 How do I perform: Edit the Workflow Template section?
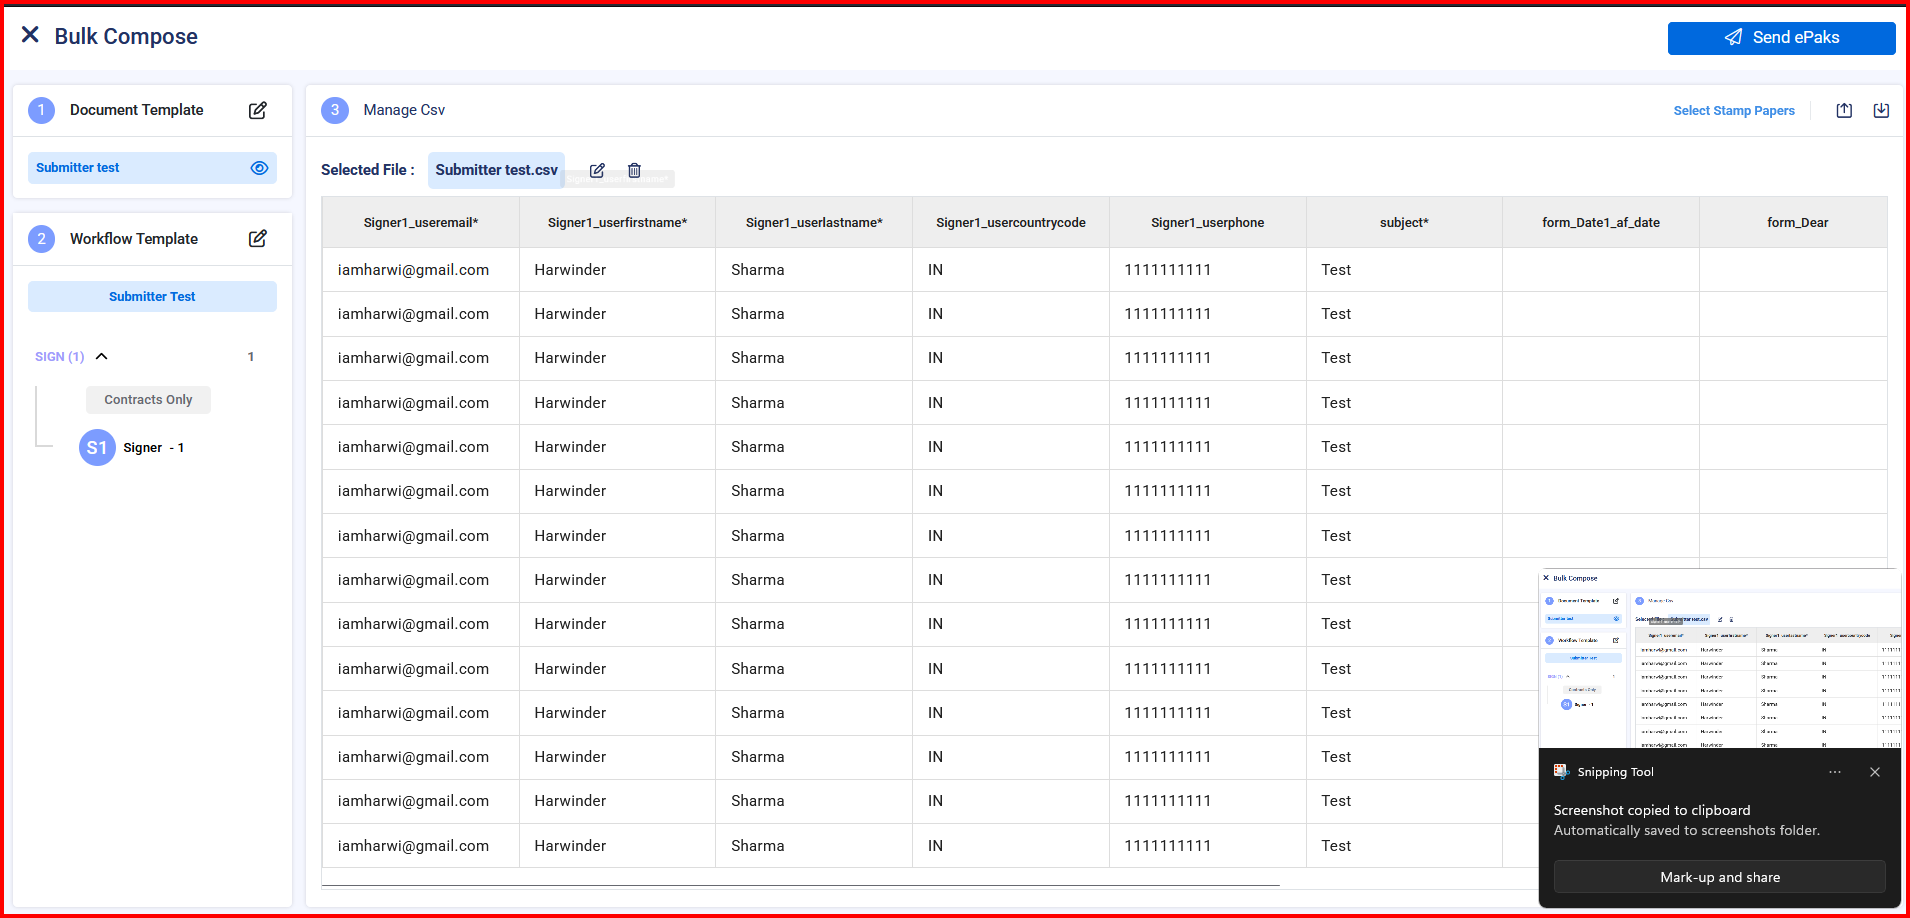point(257,238)
